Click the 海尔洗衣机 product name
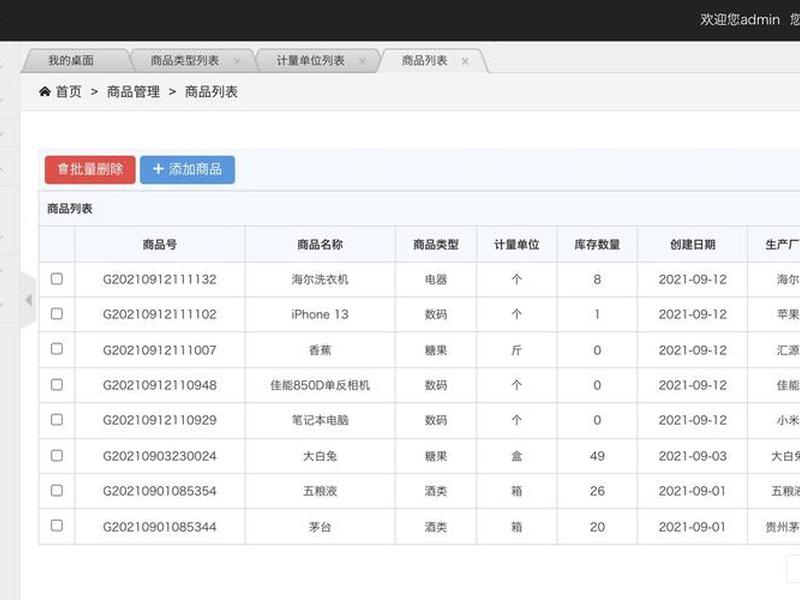The image size is (800, 600). pyautogui.click(x=320, y=280)
